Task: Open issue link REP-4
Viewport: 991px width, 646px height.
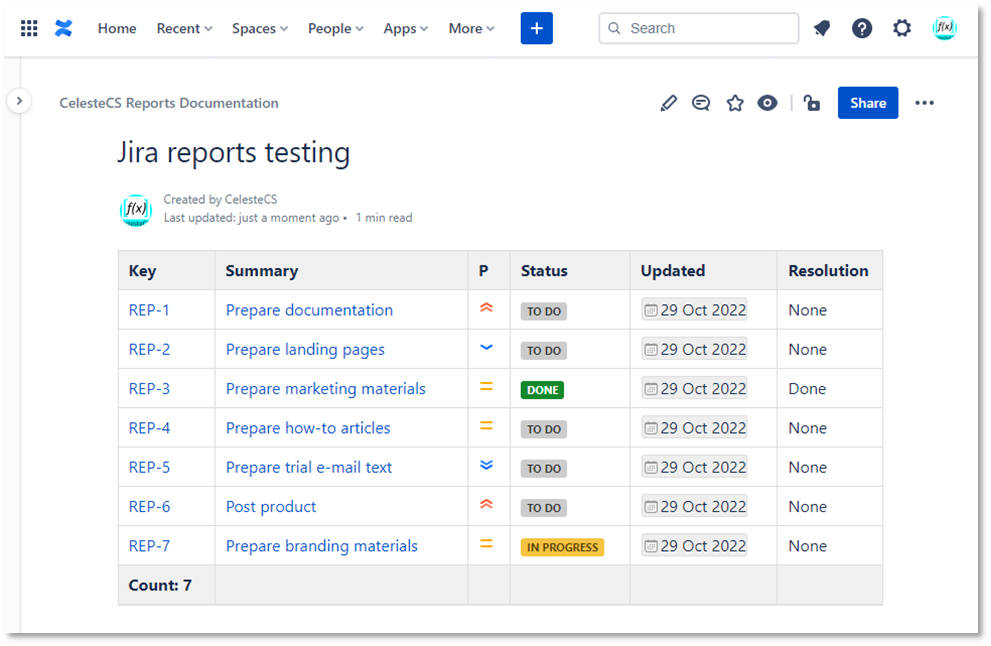Action: [149, 428]
